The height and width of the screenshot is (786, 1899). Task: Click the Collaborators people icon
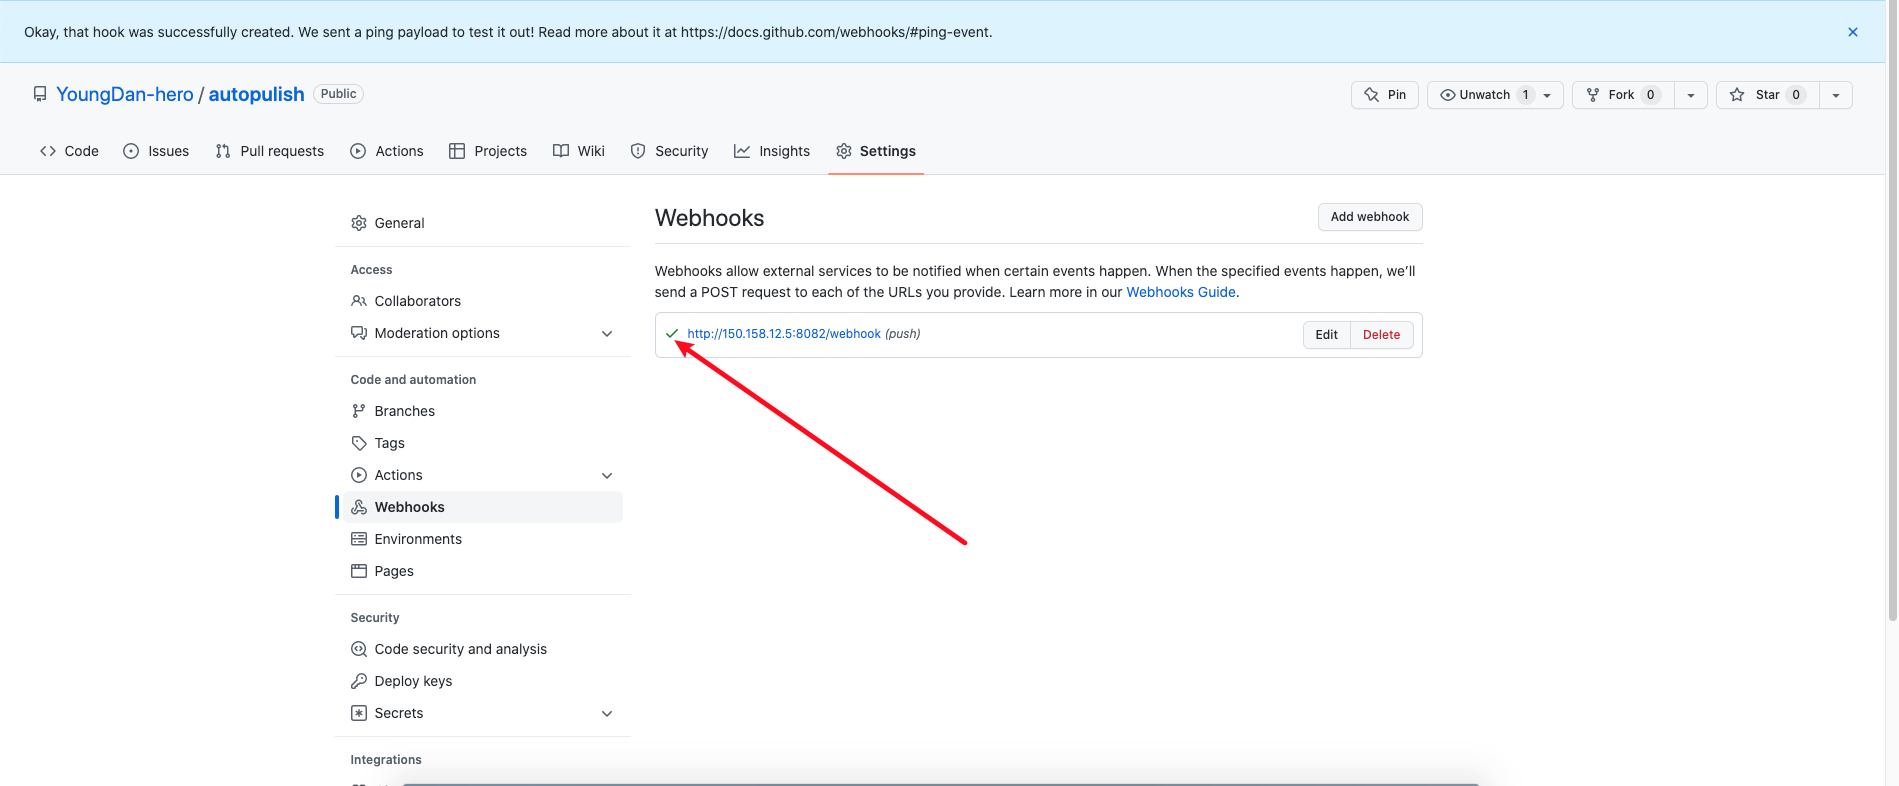pos(359,301)
